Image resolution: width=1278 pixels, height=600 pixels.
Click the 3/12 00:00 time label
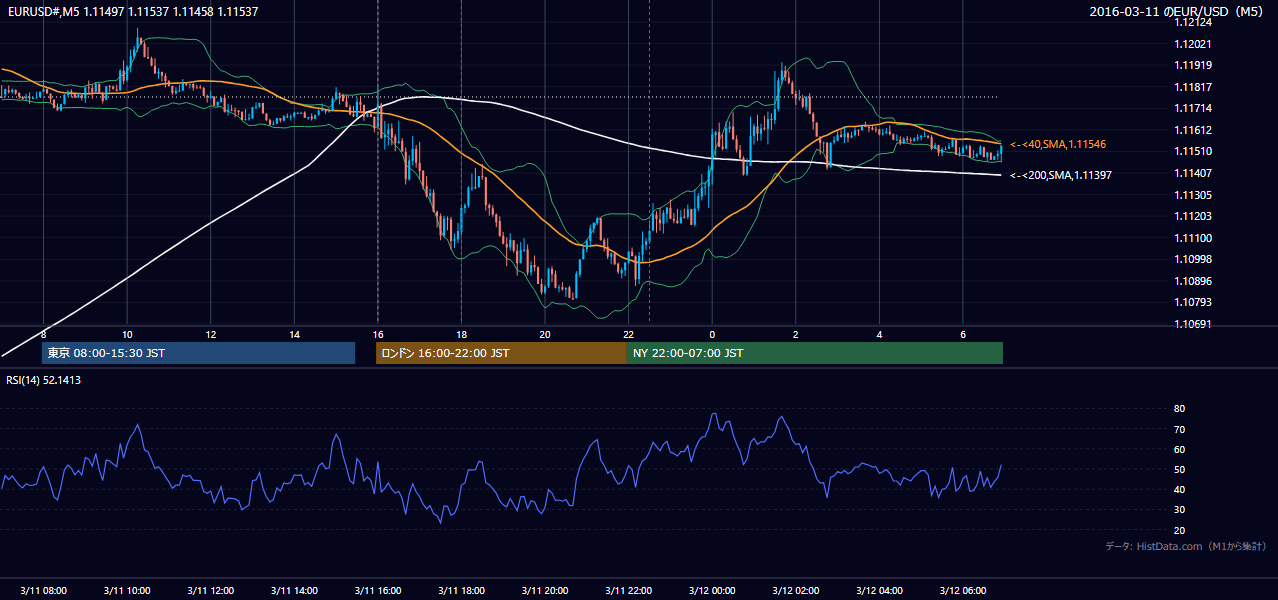pos(712,590)
